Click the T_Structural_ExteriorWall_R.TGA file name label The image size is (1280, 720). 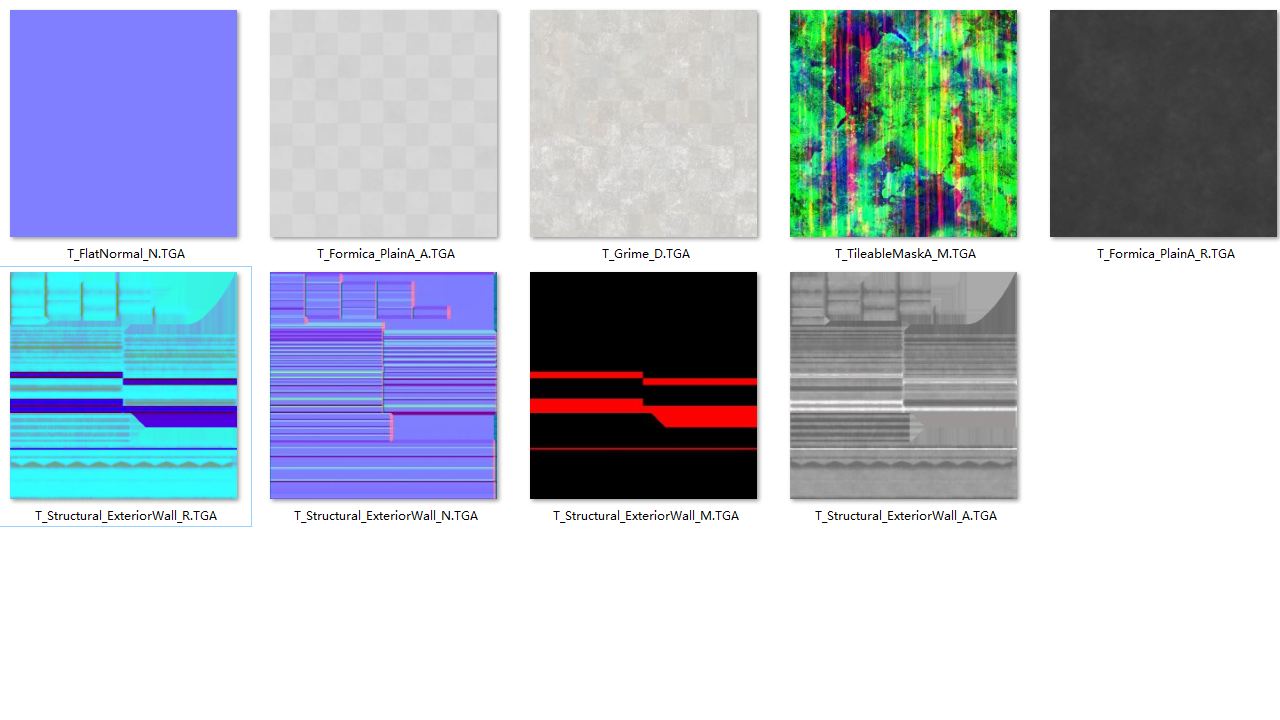(126, 516)
